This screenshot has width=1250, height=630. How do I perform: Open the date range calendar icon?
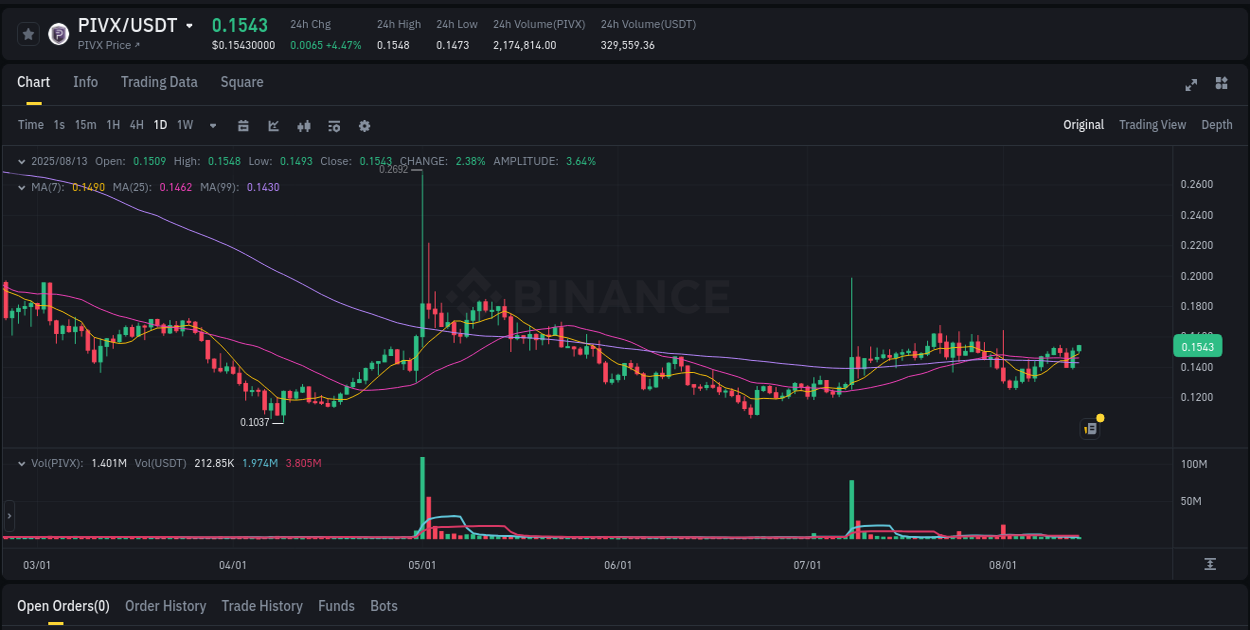click(x=243, y=125)
